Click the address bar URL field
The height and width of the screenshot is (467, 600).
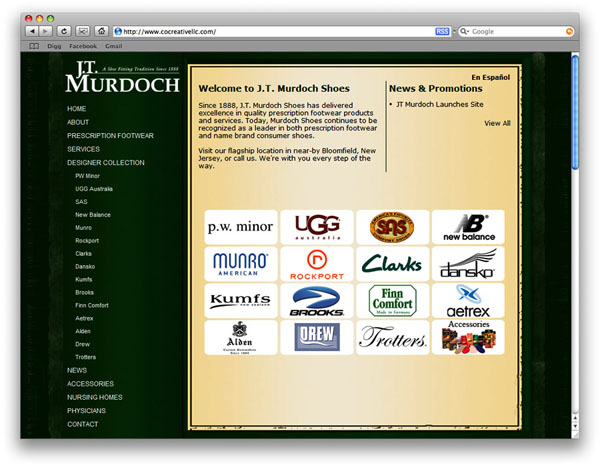(282, 31)
